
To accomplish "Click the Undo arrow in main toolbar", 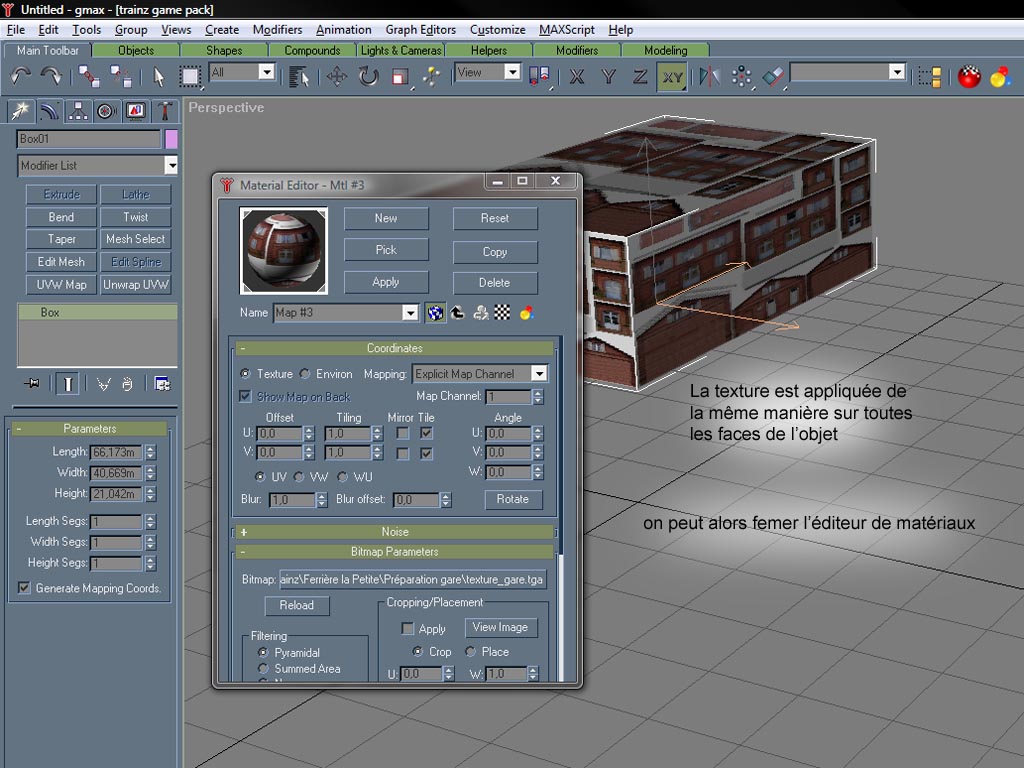I will [x=20, y=75].
